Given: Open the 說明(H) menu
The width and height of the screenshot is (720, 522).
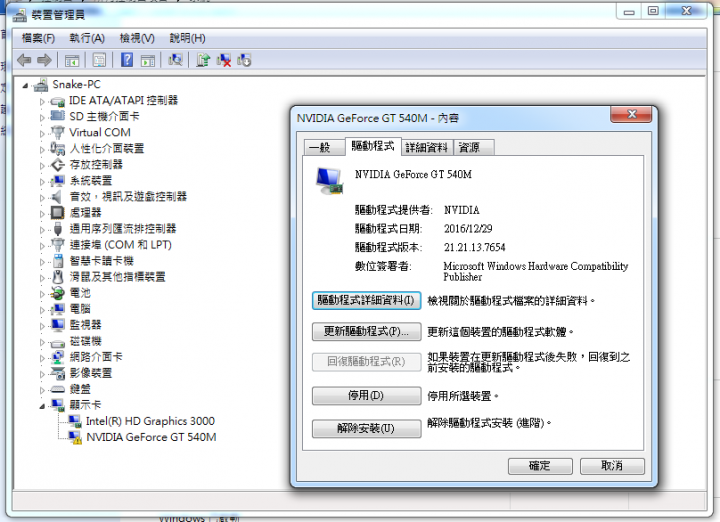Looking at the screenshot, I should point(187,38).
